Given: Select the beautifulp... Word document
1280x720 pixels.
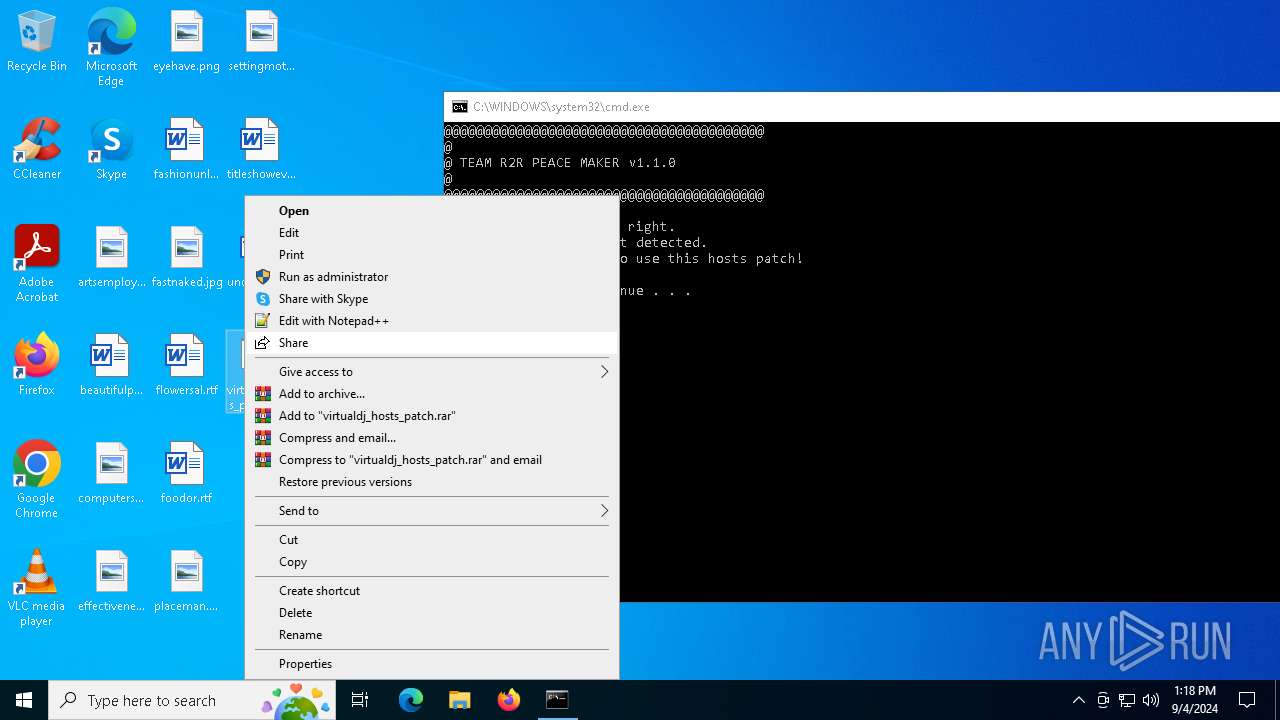Looking at the screenshot, I should point(111,366).
